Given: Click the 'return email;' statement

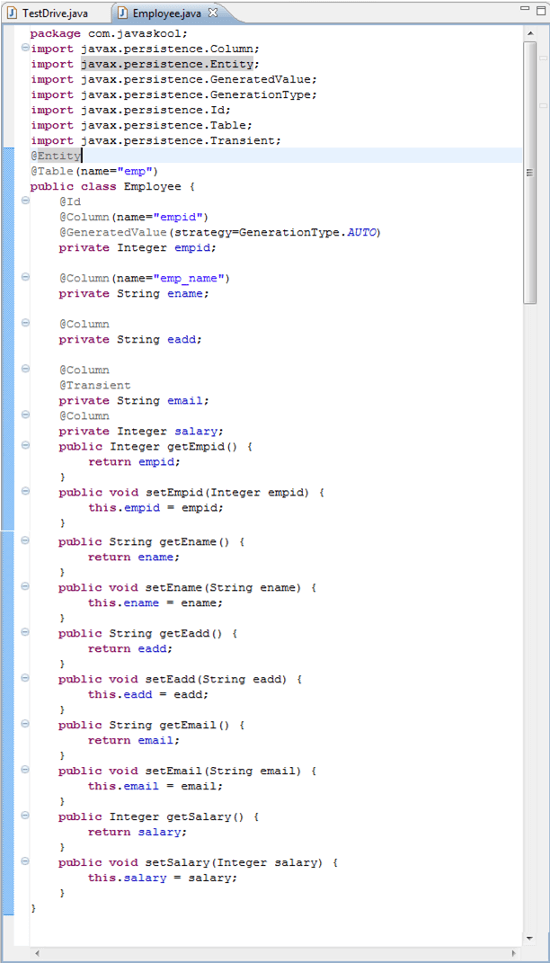Looking at the screenshot, I should tap(134, 741).
